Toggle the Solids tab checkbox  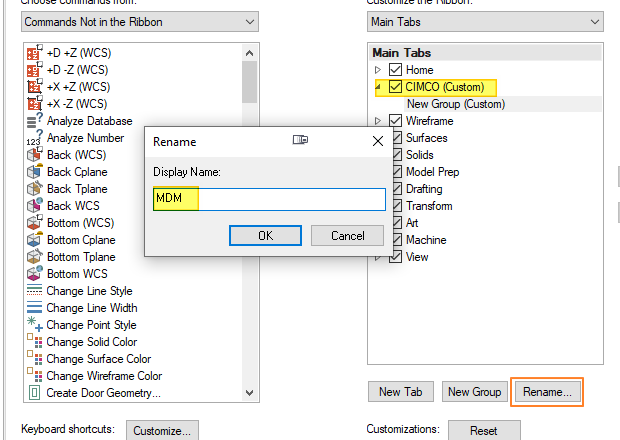[397, 155]
